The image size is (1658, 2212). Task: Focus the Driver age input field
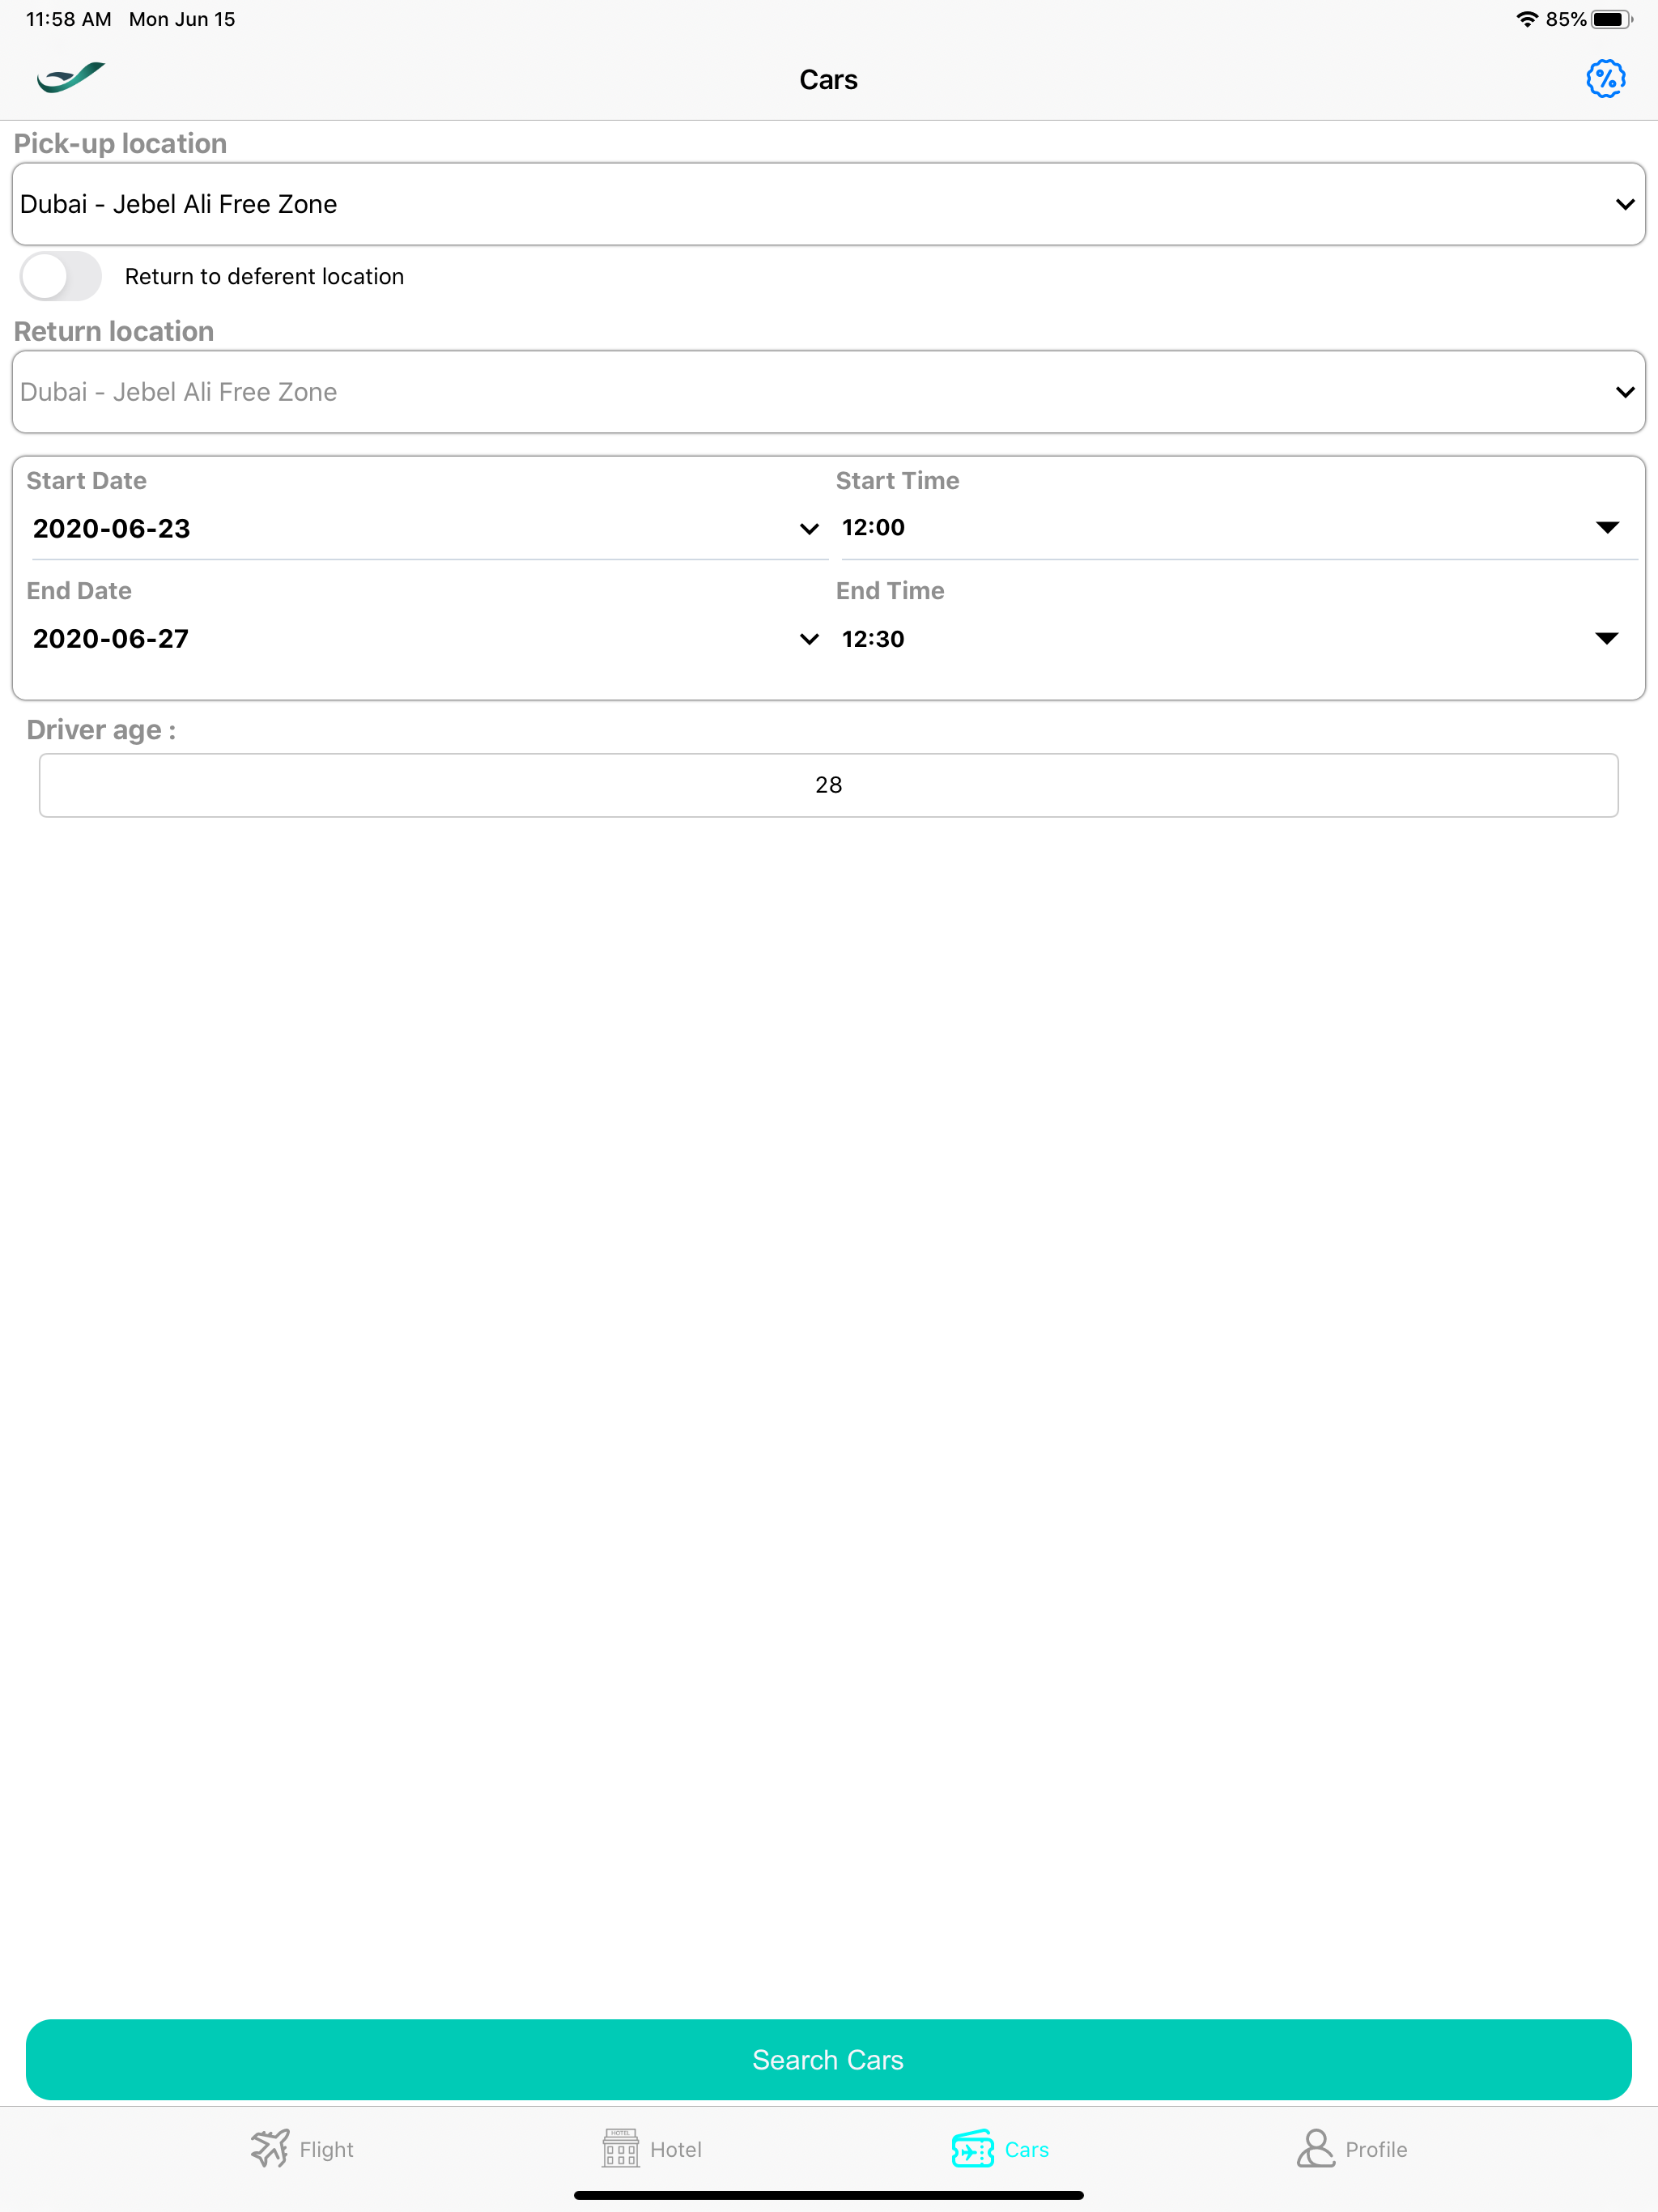tap(829, 785)
